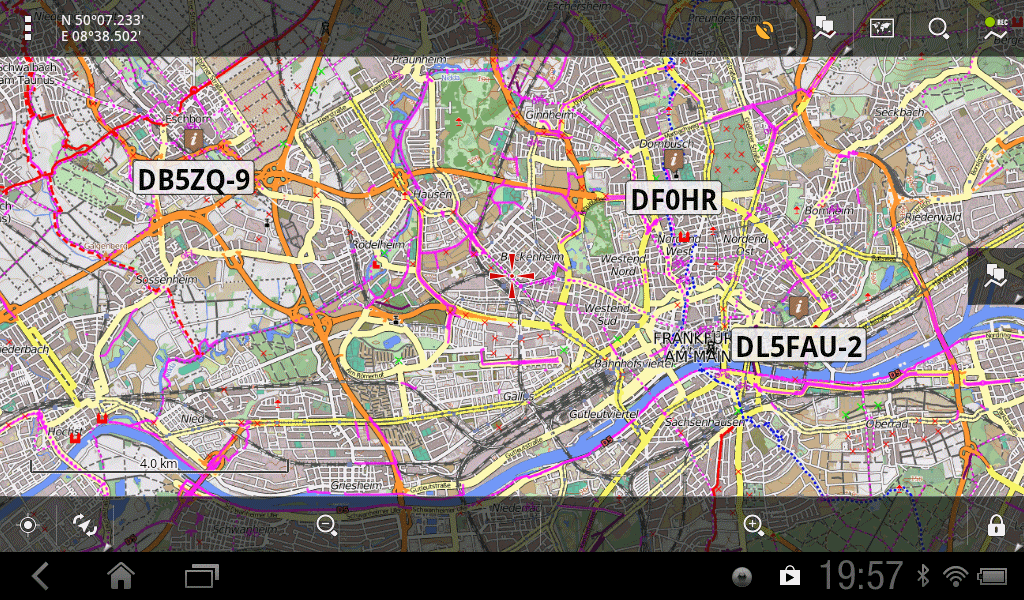The width and height of the screenshot is (1024, 600).
Task: Tap the Sossenheim district label
Action: click(167, 279)
